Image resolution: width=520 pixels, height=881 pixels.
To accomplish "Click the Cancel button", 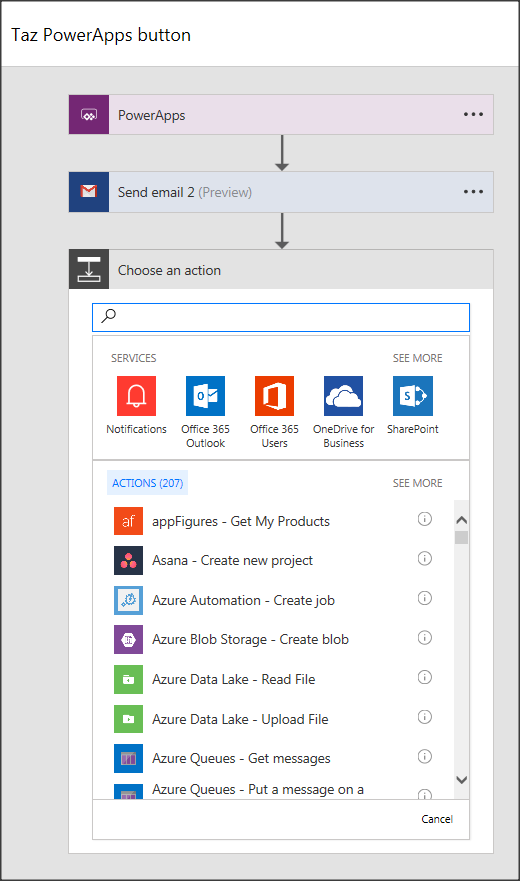I will coord(437,819).
